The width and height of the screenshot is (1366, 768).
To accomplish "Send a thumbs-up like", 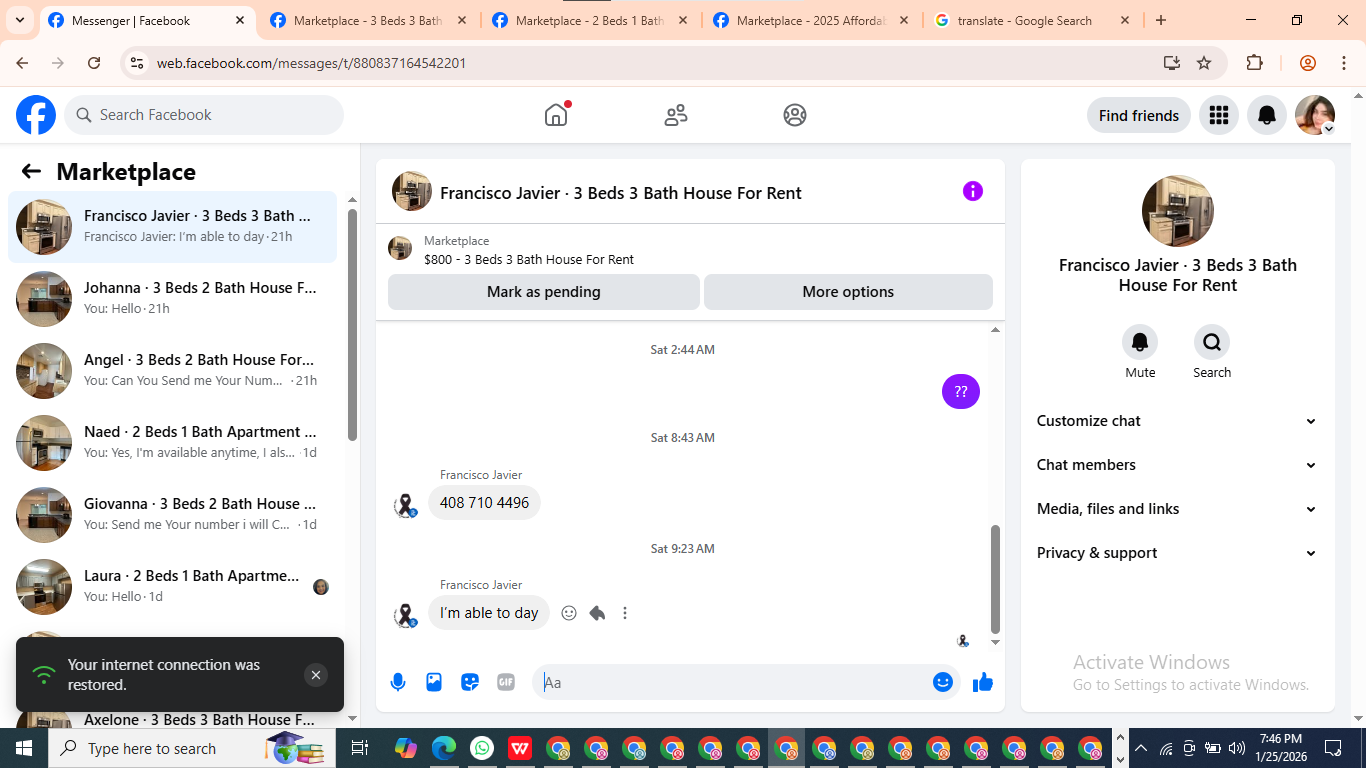I will pyautogui.click(x=983, y=682).
